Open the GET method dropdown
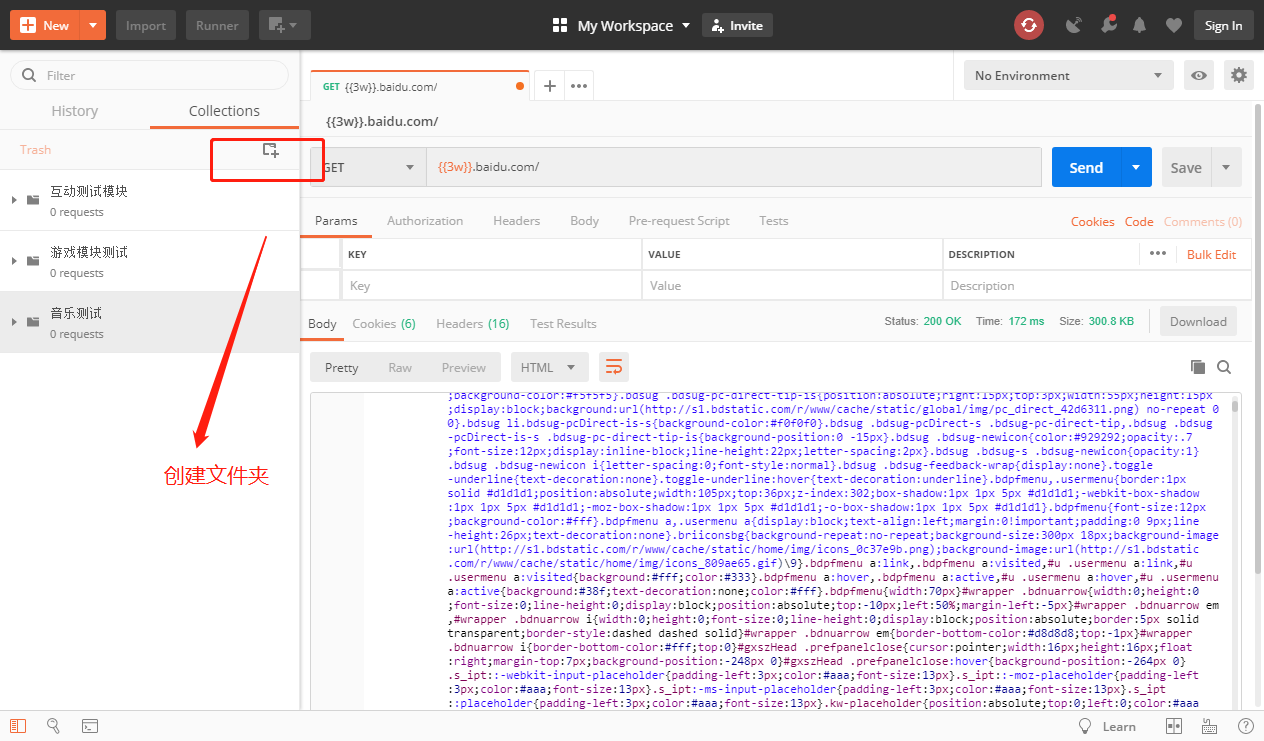Image resolution: width=1264 pixels, height=741 pixels. point(368,167)
